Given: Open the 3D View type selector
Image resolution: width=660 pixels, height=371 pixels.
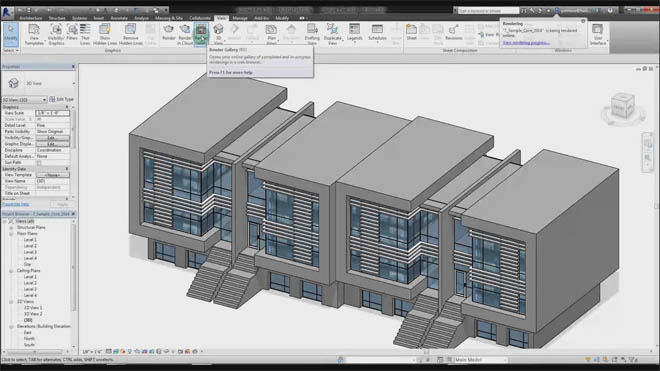Looking at the screenshot, I should point(39,83).
